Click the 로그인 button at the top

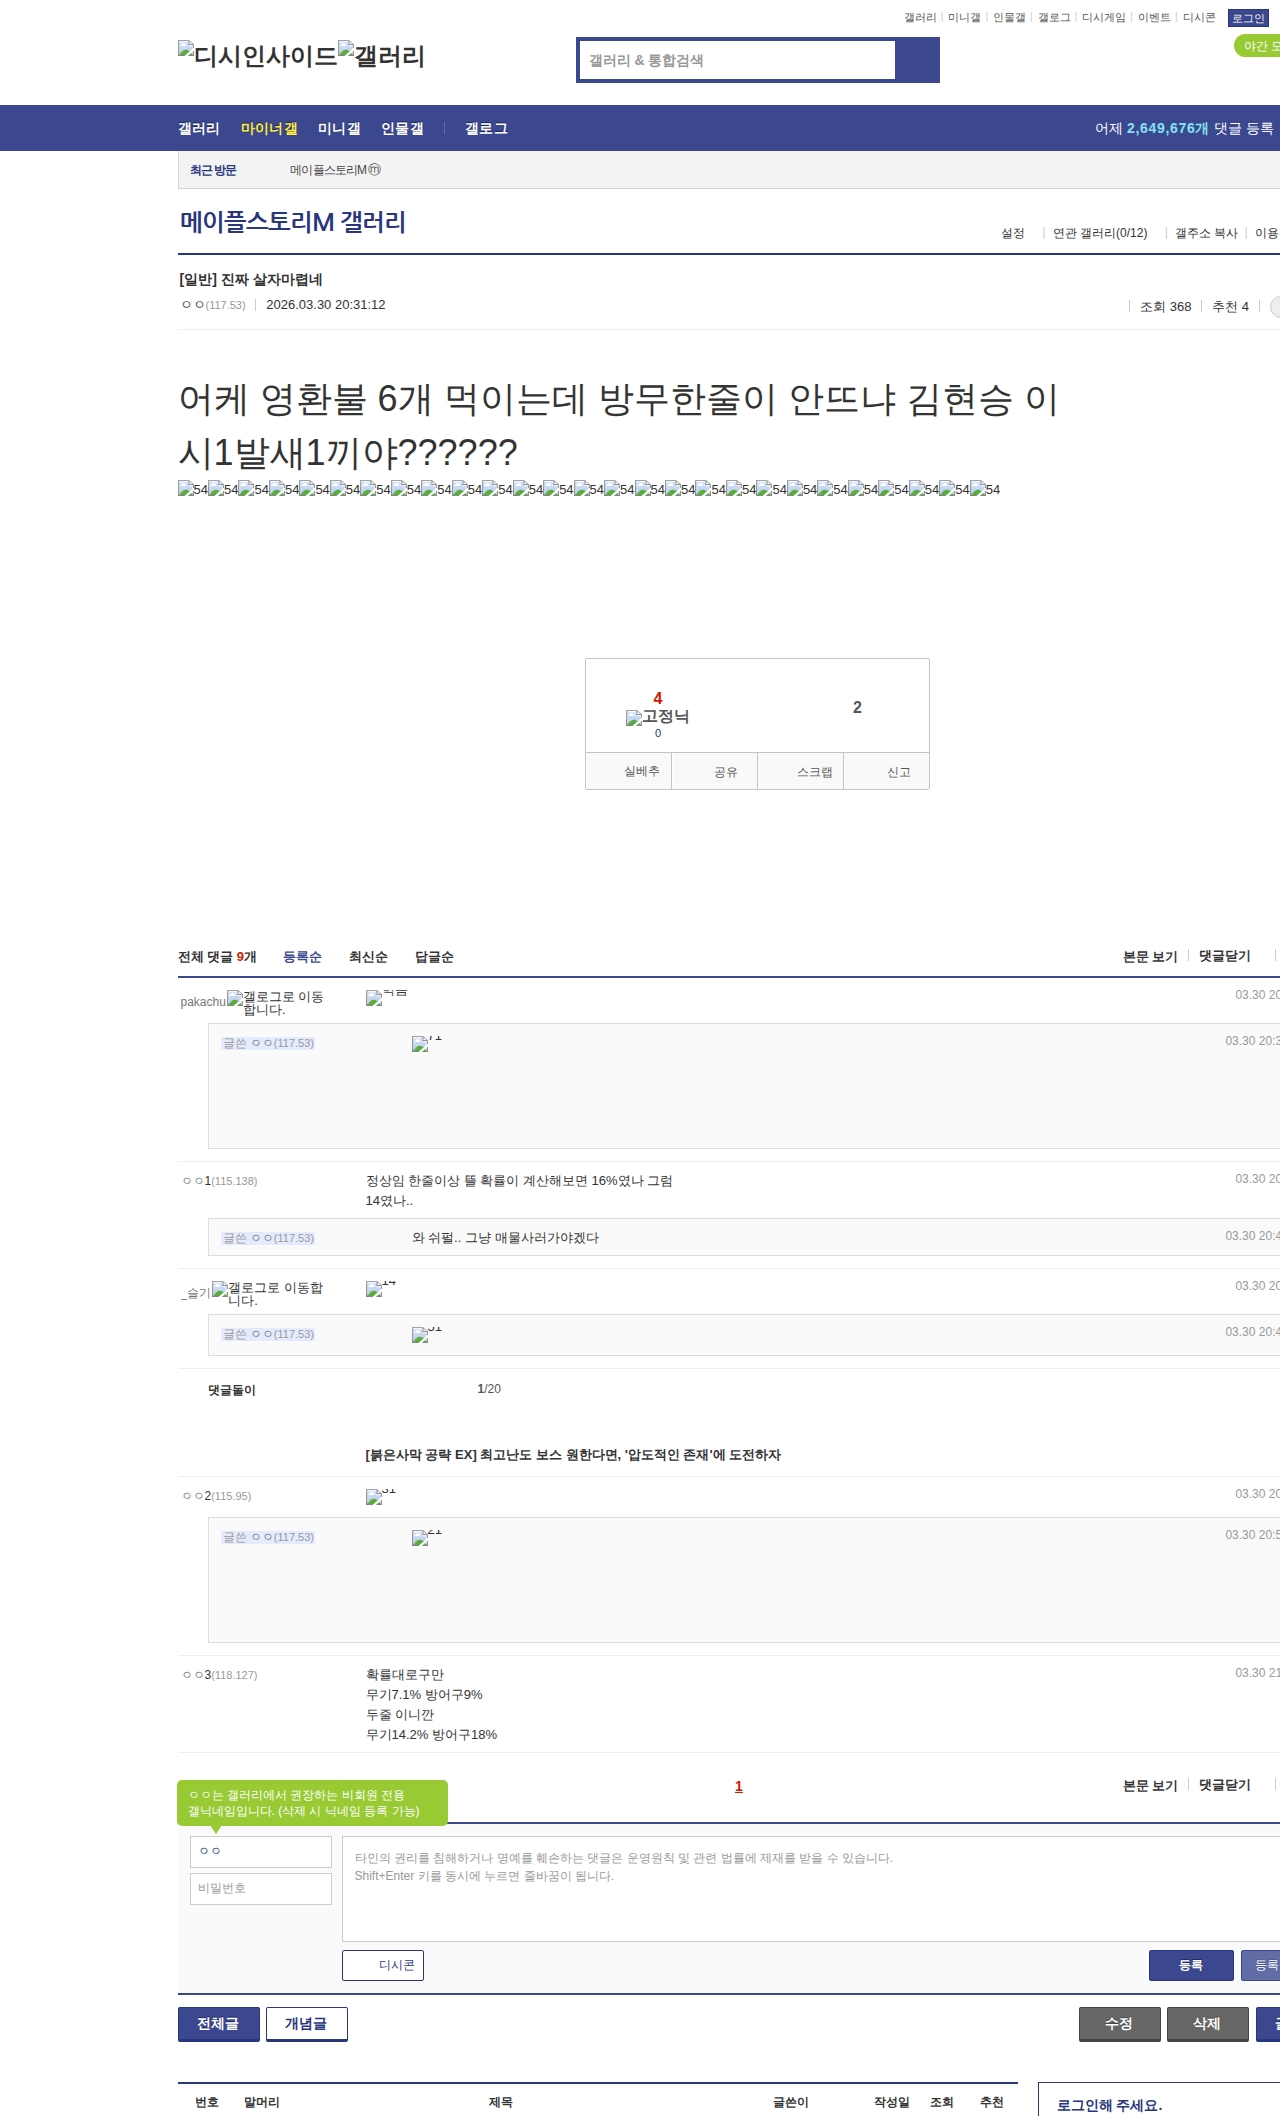pos(1248,18)
